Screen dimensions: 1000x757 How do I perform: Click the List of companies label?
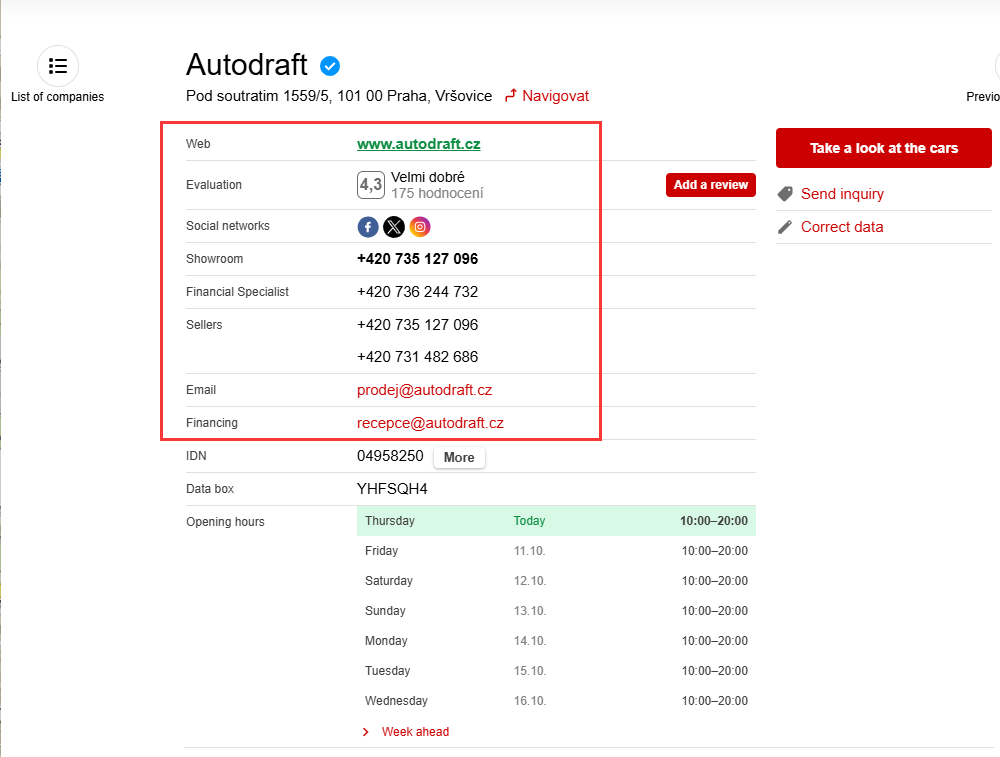point(57,97)
